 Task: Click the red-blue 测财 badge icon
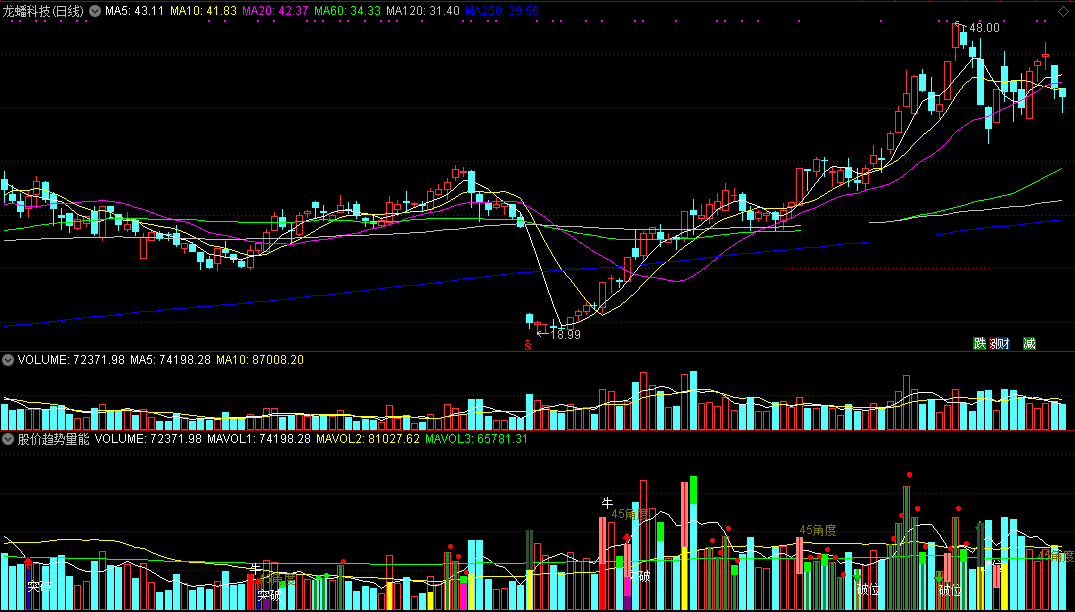1000,343
